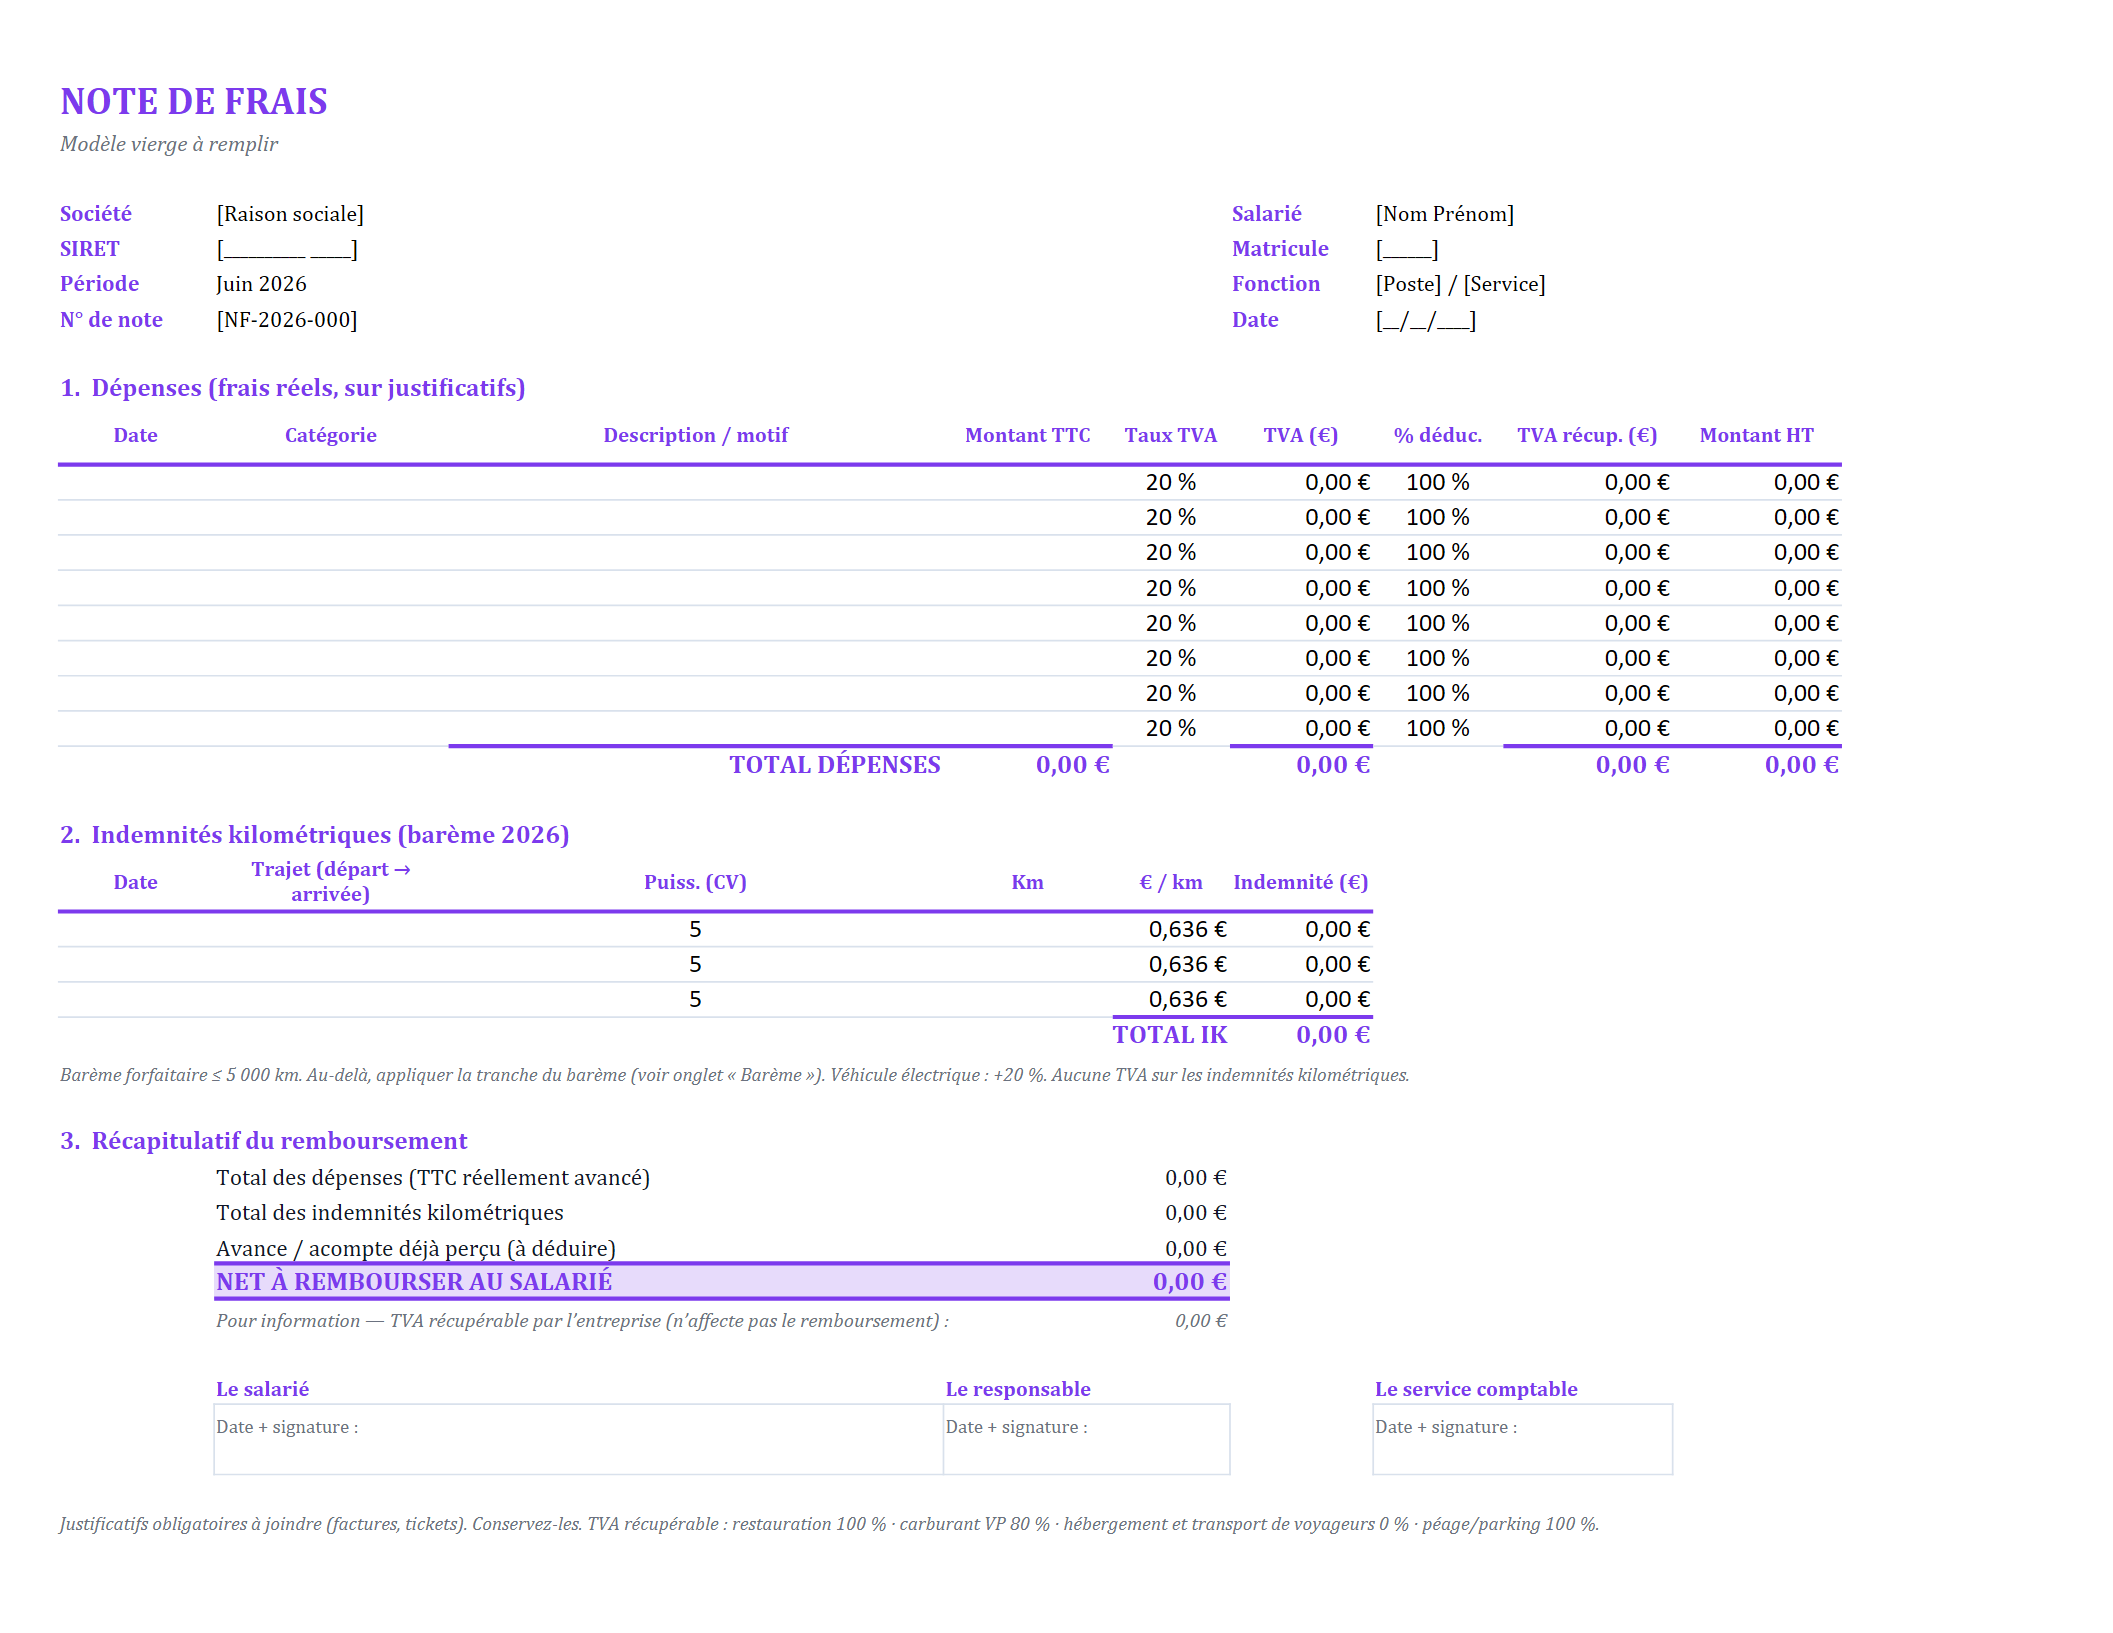Click the blank date field beside Matricule block
Image resolution: width=2113 pixels, height=1633 pixels.
(1426, 320)
